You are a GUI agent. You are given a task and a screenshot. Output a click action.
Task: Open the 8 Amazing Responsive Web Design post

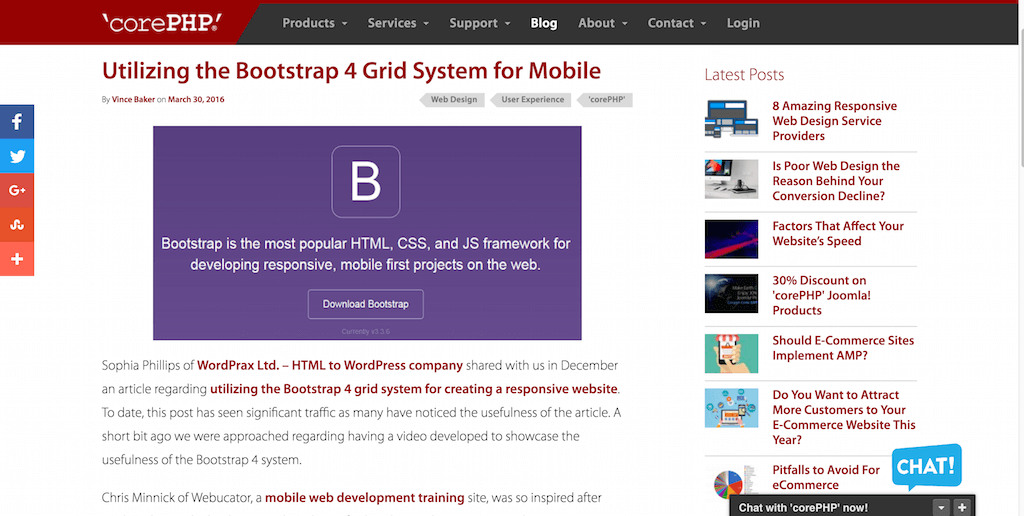[835, 121]
